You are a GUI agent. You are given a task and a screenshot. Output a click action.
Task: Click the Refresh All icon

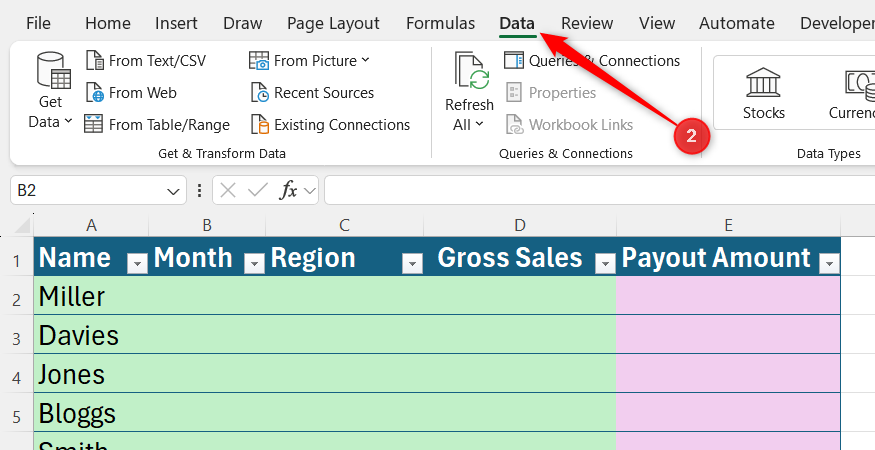click(472, 72)
